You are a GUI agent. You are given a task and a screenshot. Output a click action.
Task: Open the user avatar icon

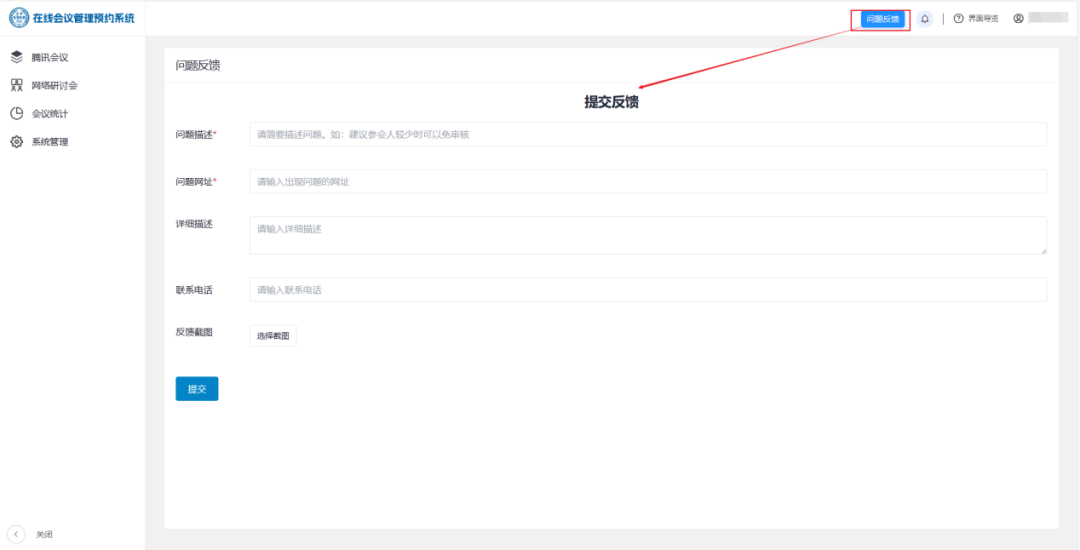click(1018, 19)
